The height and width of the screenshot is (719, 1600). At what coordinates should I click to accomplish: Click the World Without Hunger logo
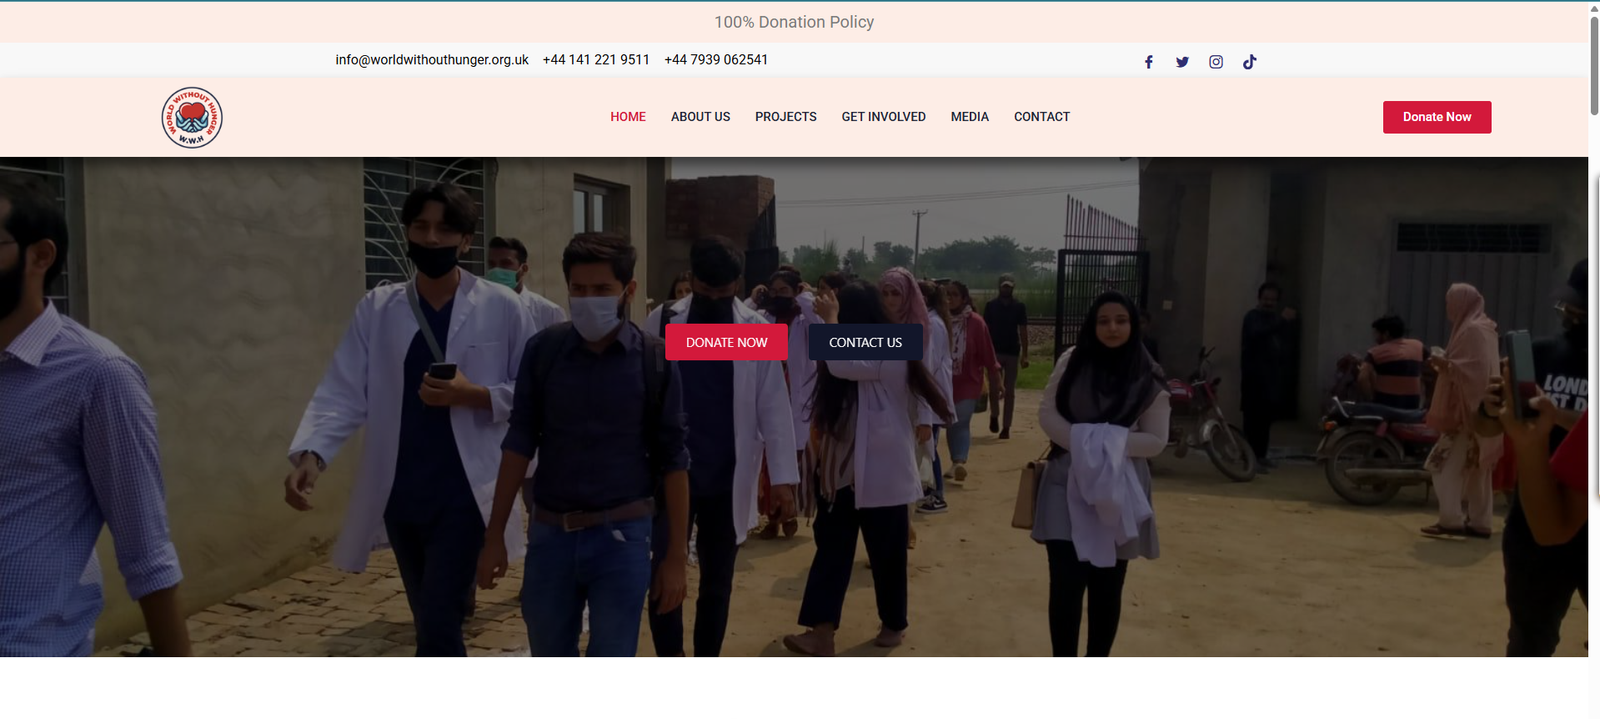tap(192, 118)
